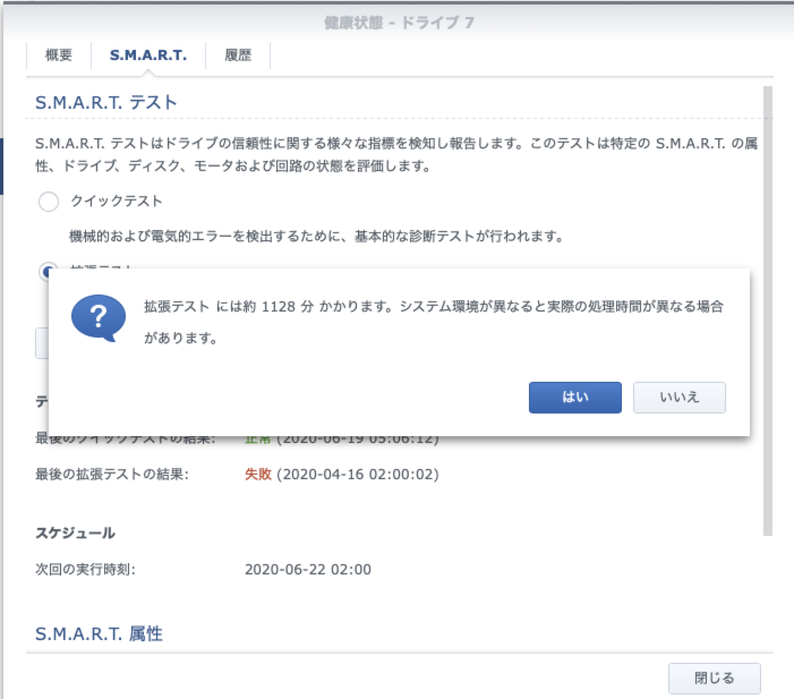
Task: Switch to the 概要 tab
Action: pos(59,56)
